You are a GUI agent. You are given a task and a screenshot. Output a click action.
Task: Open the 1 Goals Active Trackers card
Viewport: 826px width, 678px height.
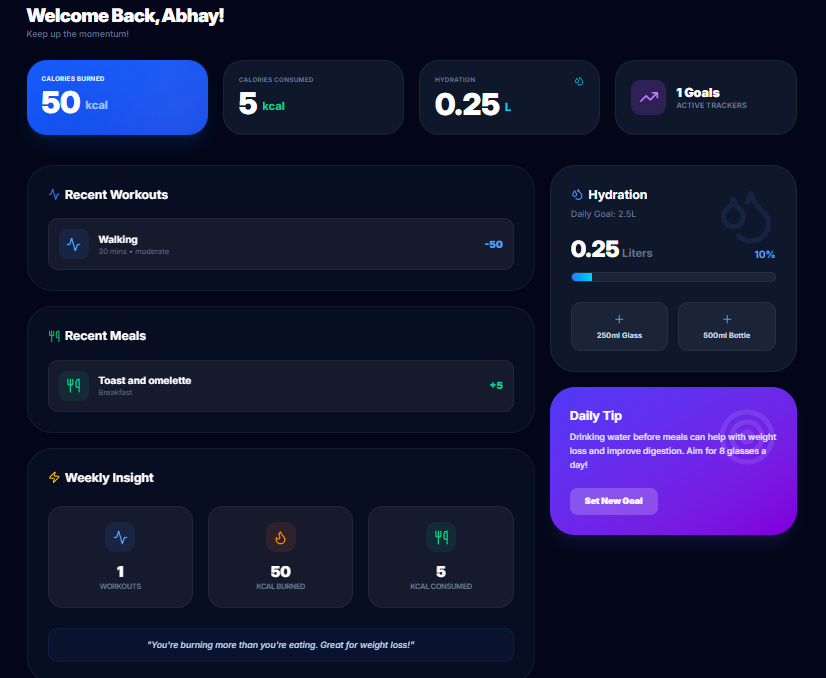coord(705,97)
